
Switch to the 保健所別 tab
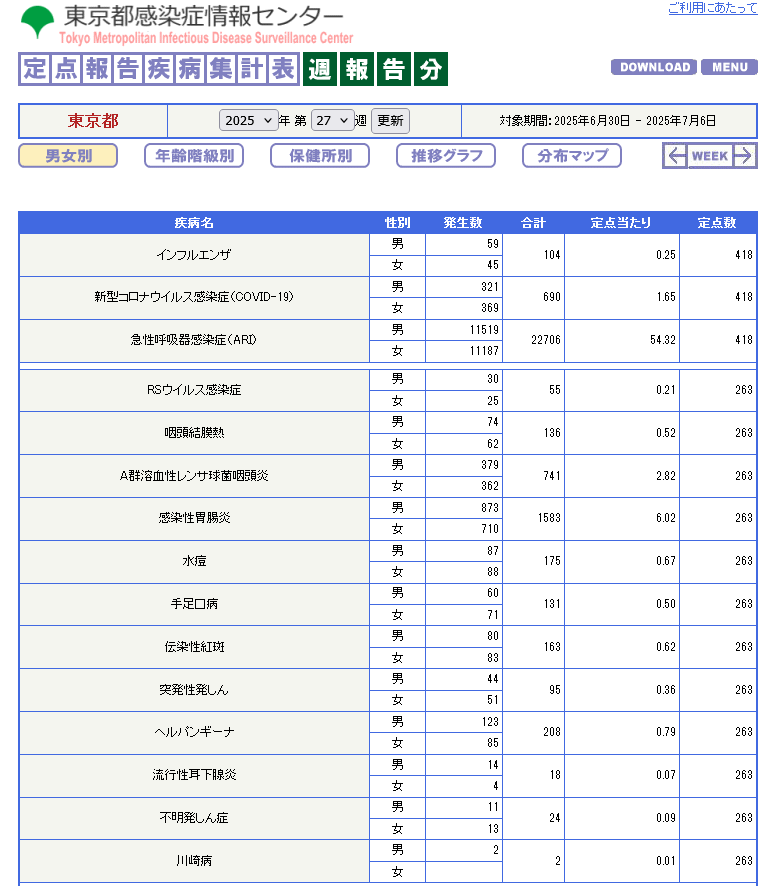pyautogui.click(x=320, y=156)
